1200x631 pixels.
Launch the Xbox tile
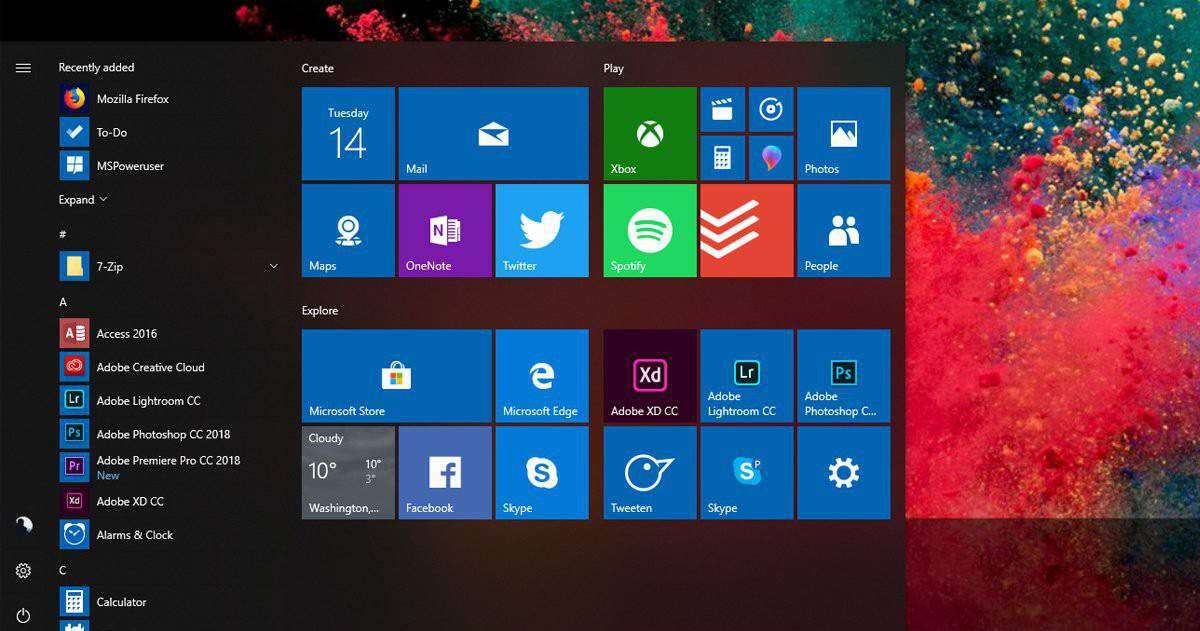point(650,134)
